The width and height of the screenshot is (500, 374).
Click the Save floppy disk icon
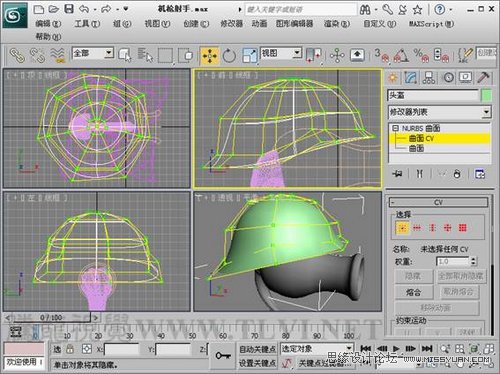(69, 9)
